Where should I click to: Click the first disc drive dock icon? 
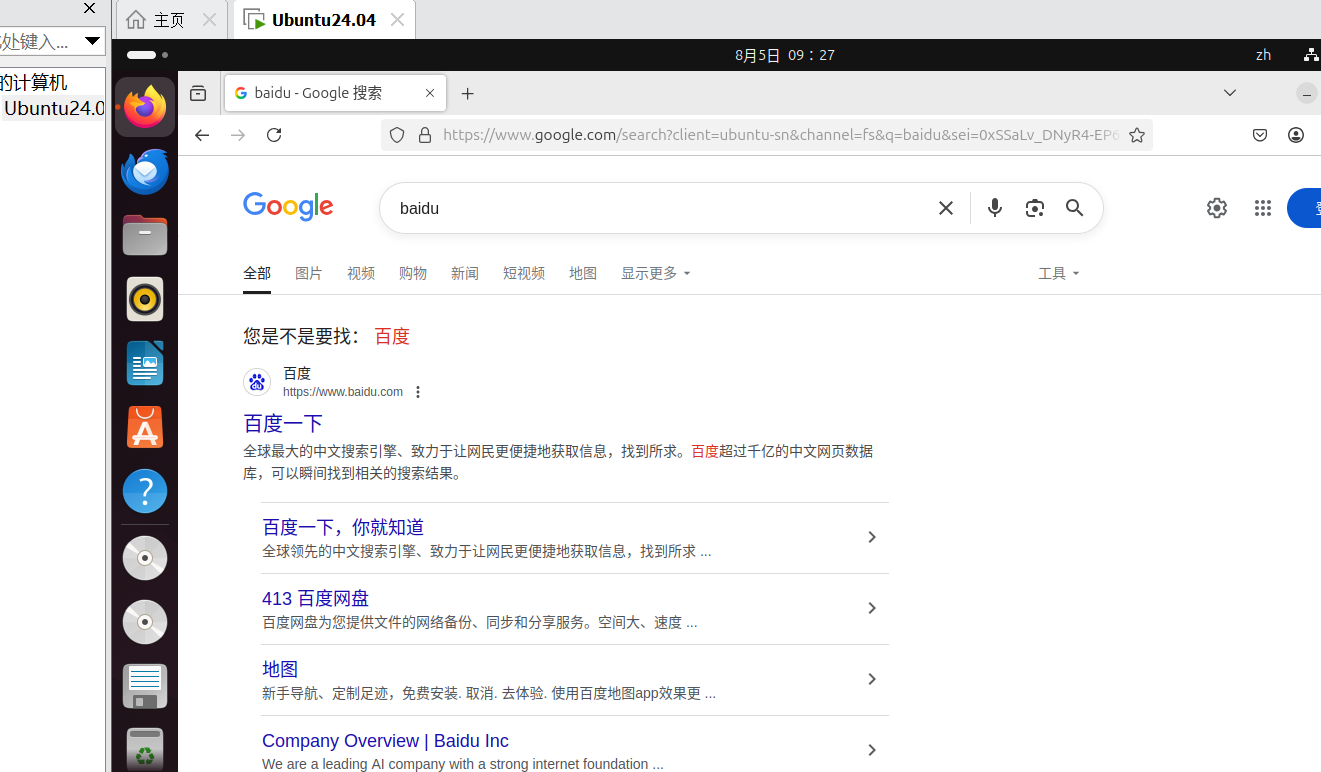click(x=145, y=558)
